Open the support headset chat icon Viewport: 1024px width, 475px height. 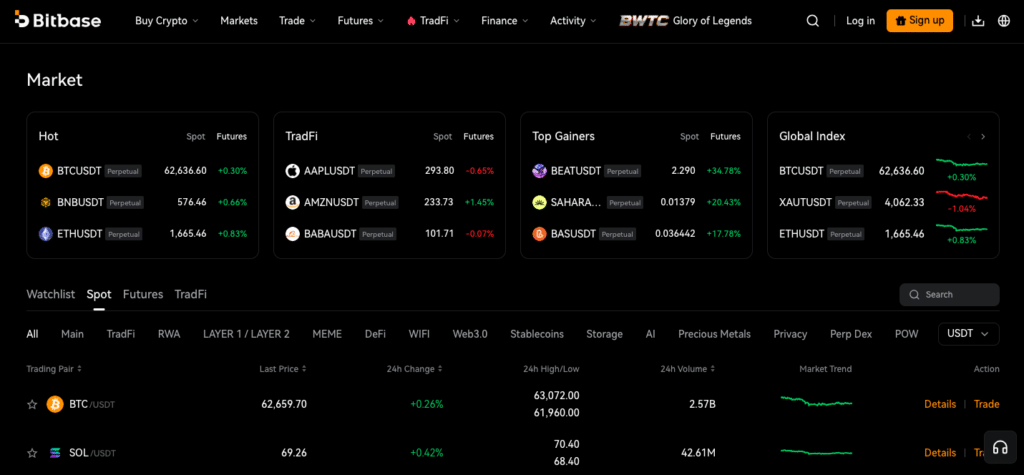point(1000,447)
